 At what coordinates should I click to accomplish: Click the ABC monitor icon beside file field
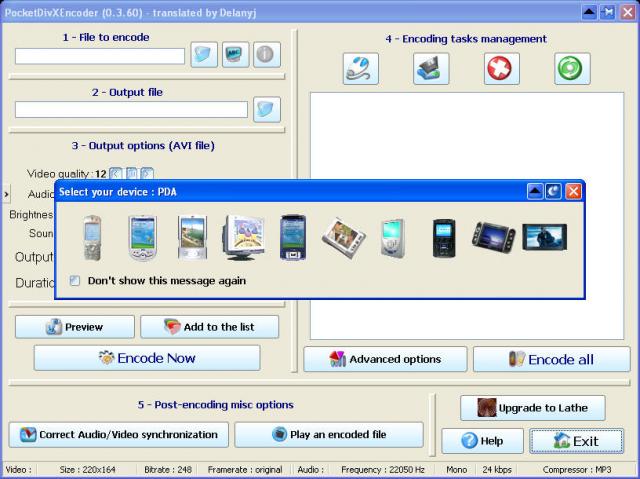click(236, 54)
